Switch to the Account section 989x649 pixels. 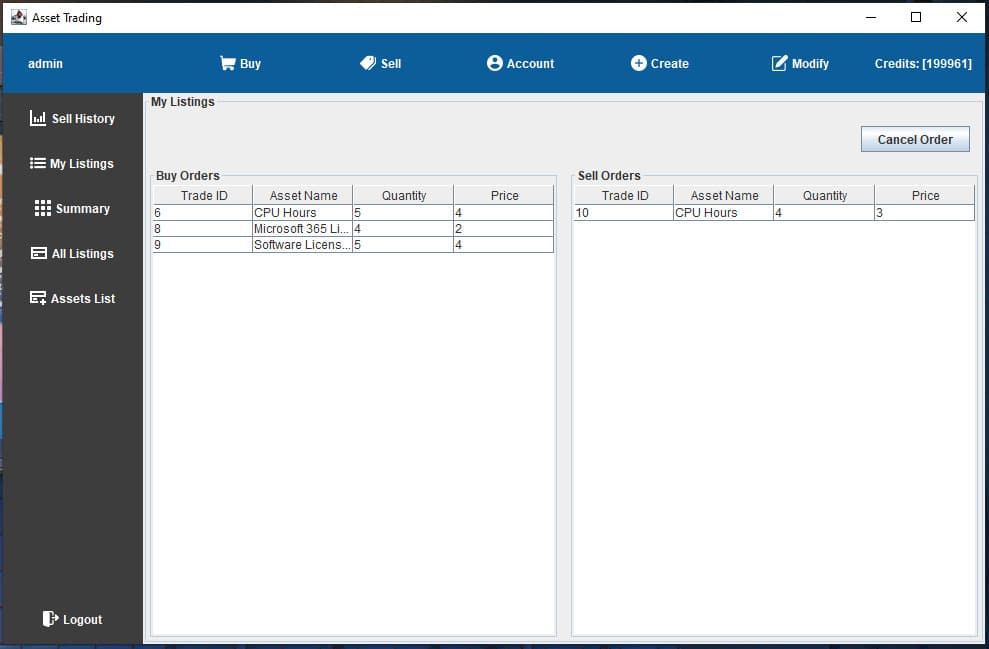520,63
